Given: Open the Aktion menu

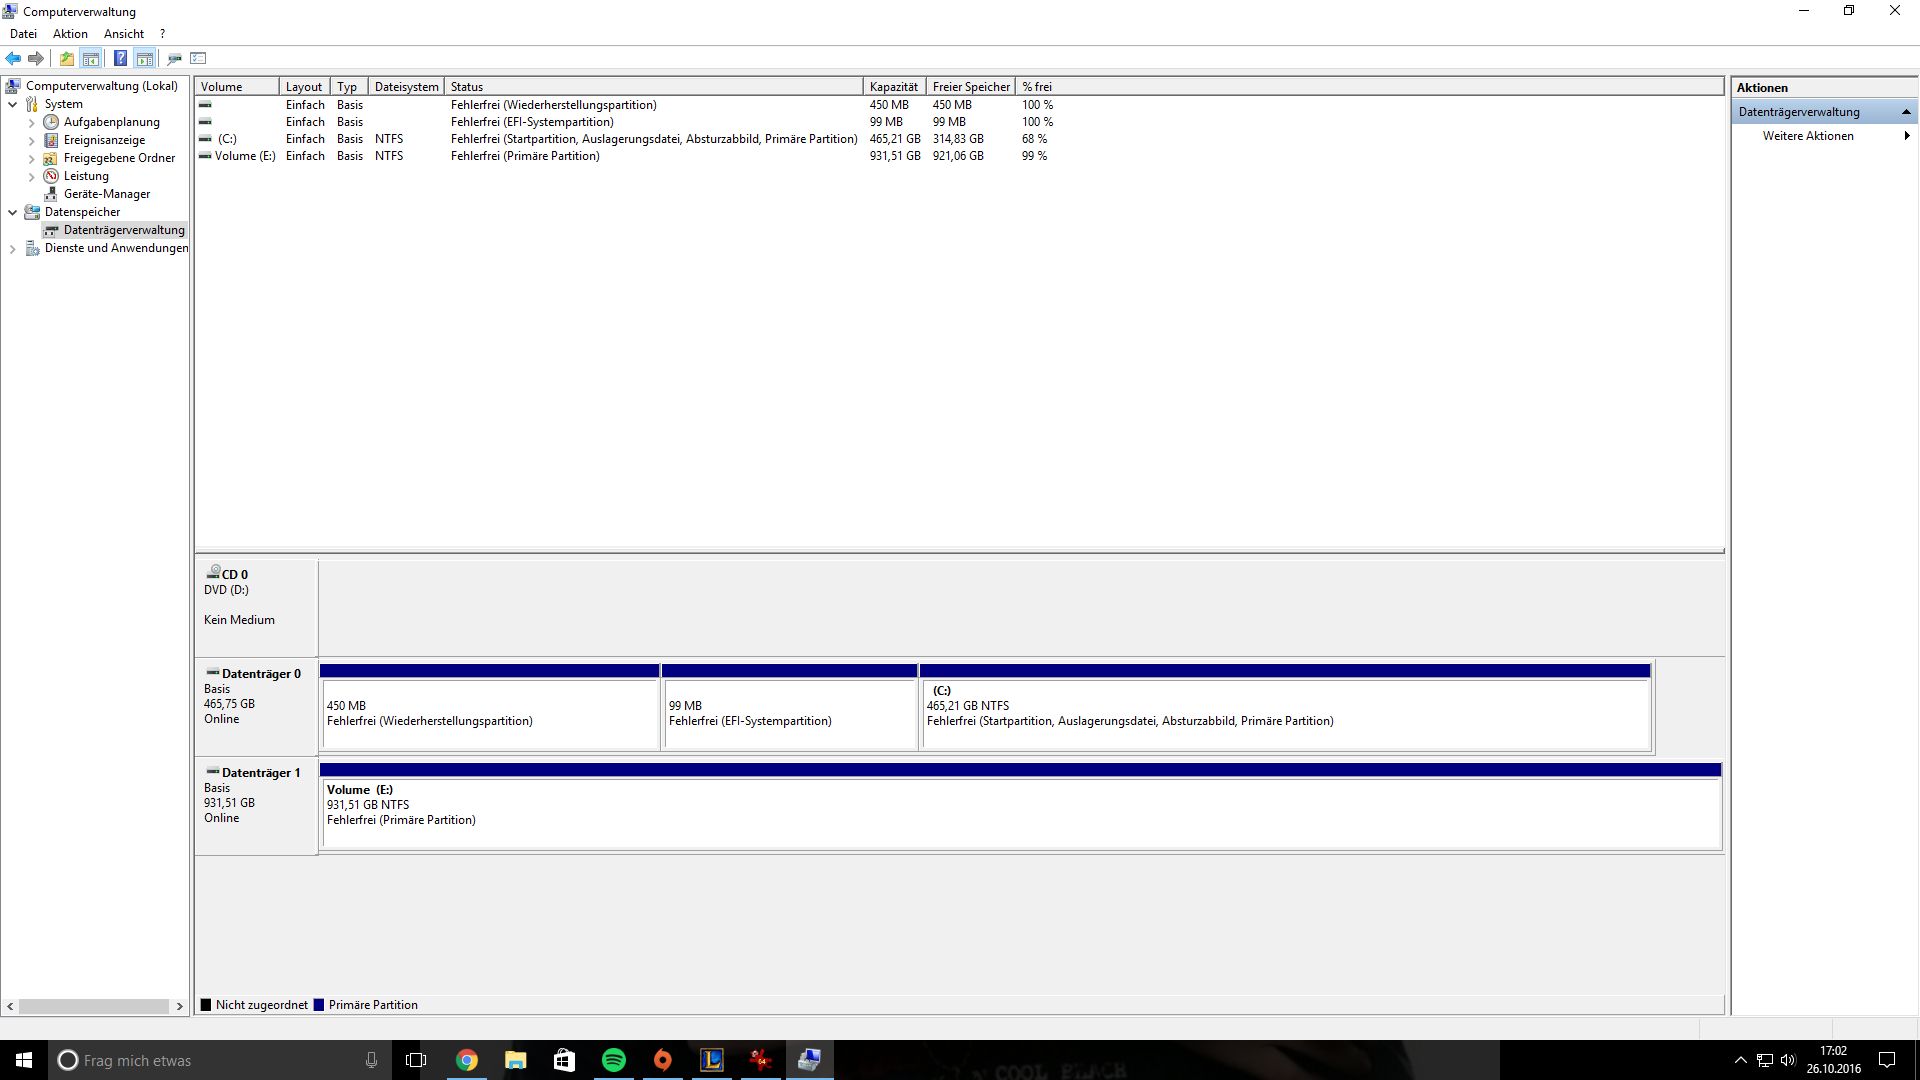Looking at the screenshot, I should pos(70,34).
